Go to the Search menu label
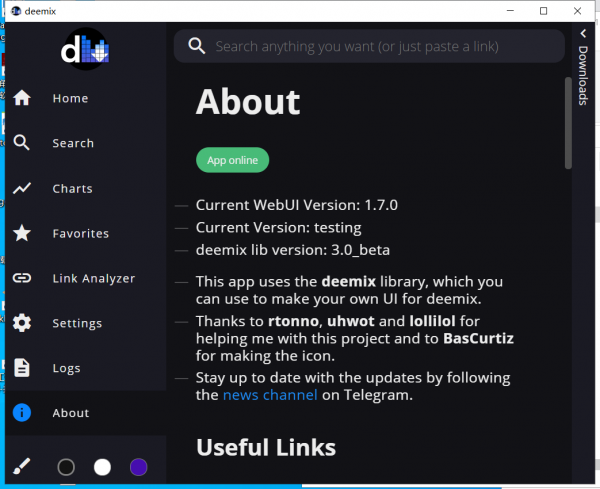 (73, 143)
